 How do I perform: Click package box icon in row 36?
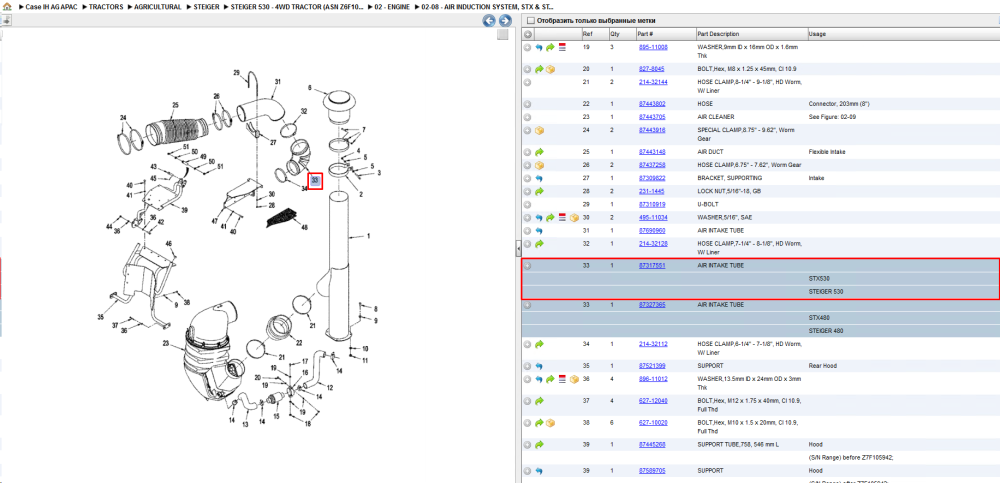[x=573, y=380]
